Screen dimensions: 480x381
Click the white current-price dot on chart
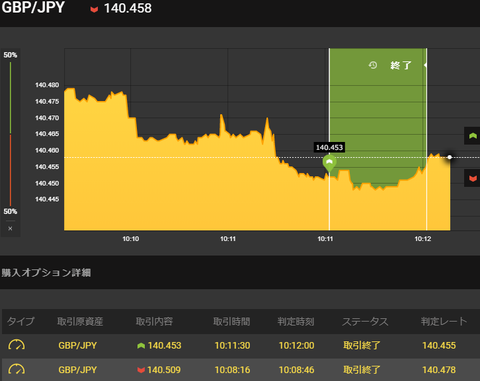click(x=450, y=157)
